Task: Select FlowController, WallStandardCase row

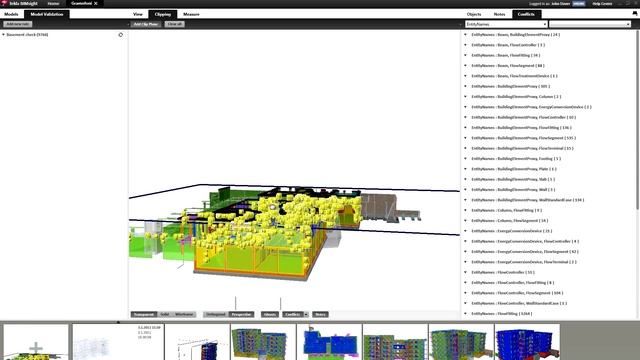Action: 519,303
